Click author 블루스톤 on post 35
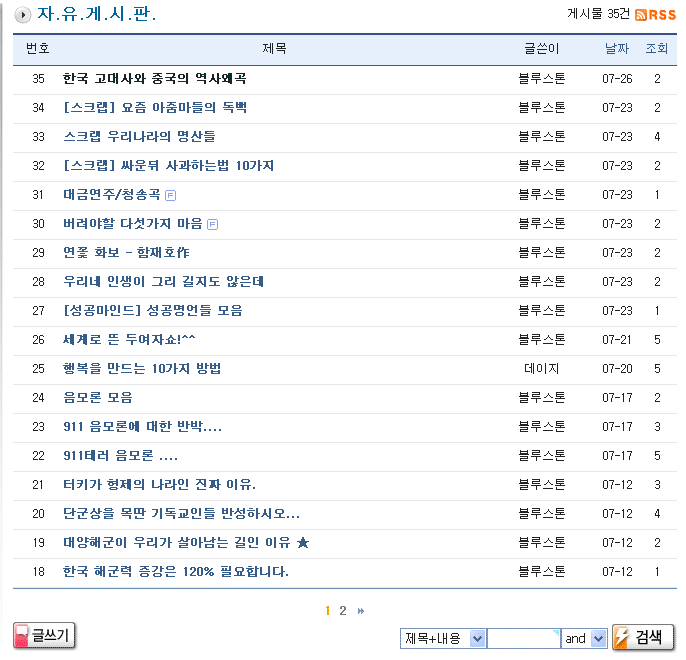Screen dimensions: 686x660 (x=542, y=79)
